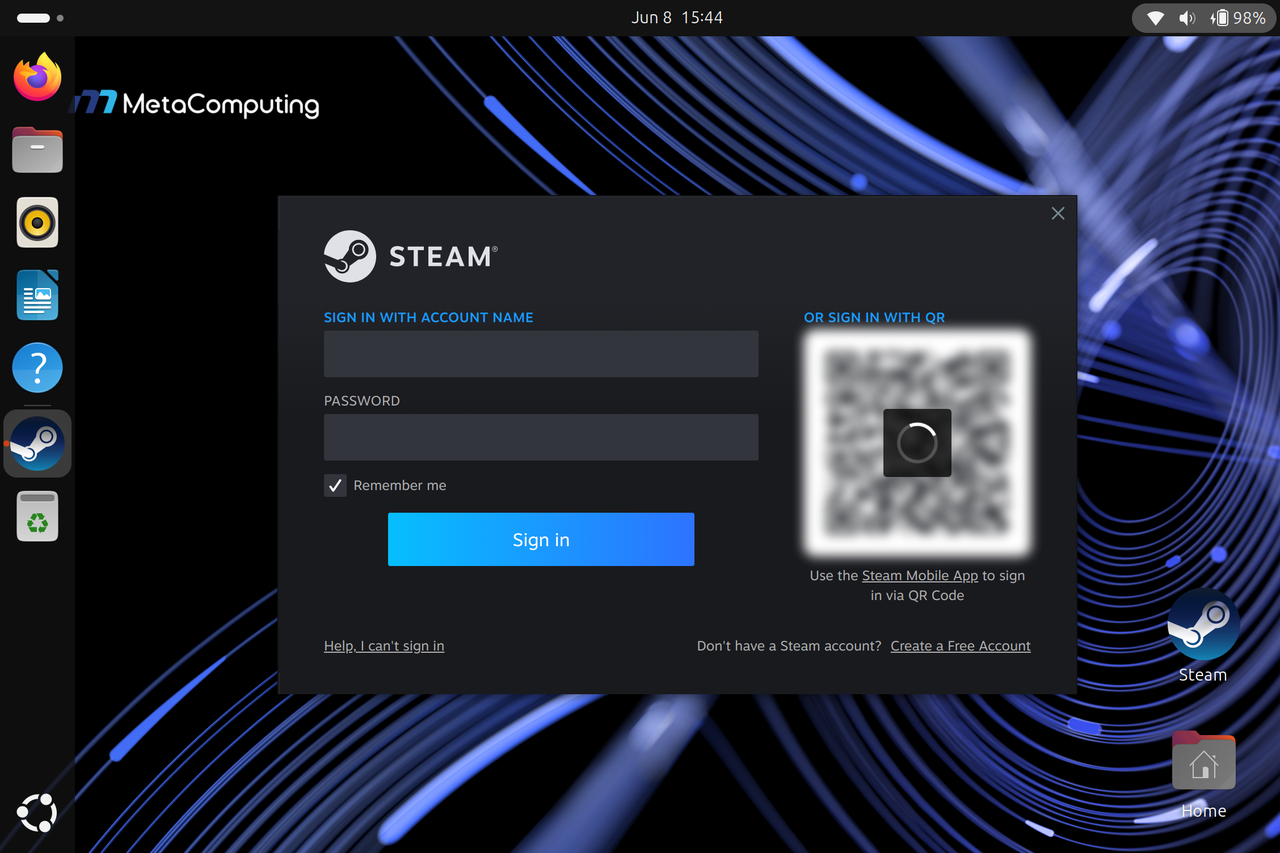This screenshot has width=1280, height=853.
Task: Follow the Help, I can't sign in link
Action: pos(384,646)
